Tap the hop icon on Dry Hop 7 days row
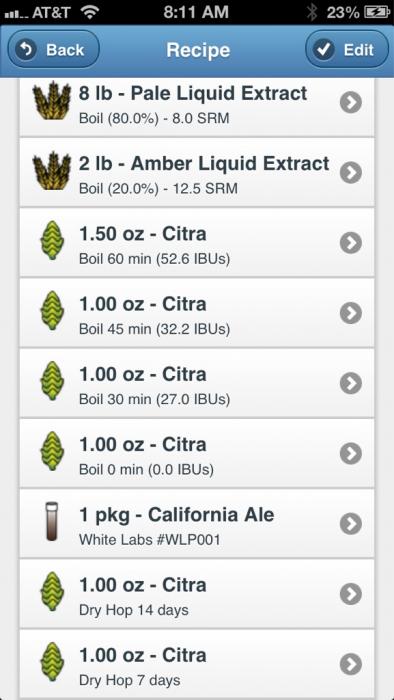Image resolution: width=394 pixels, height=700 pixels. pyautogui.click(x=52, y=662)
